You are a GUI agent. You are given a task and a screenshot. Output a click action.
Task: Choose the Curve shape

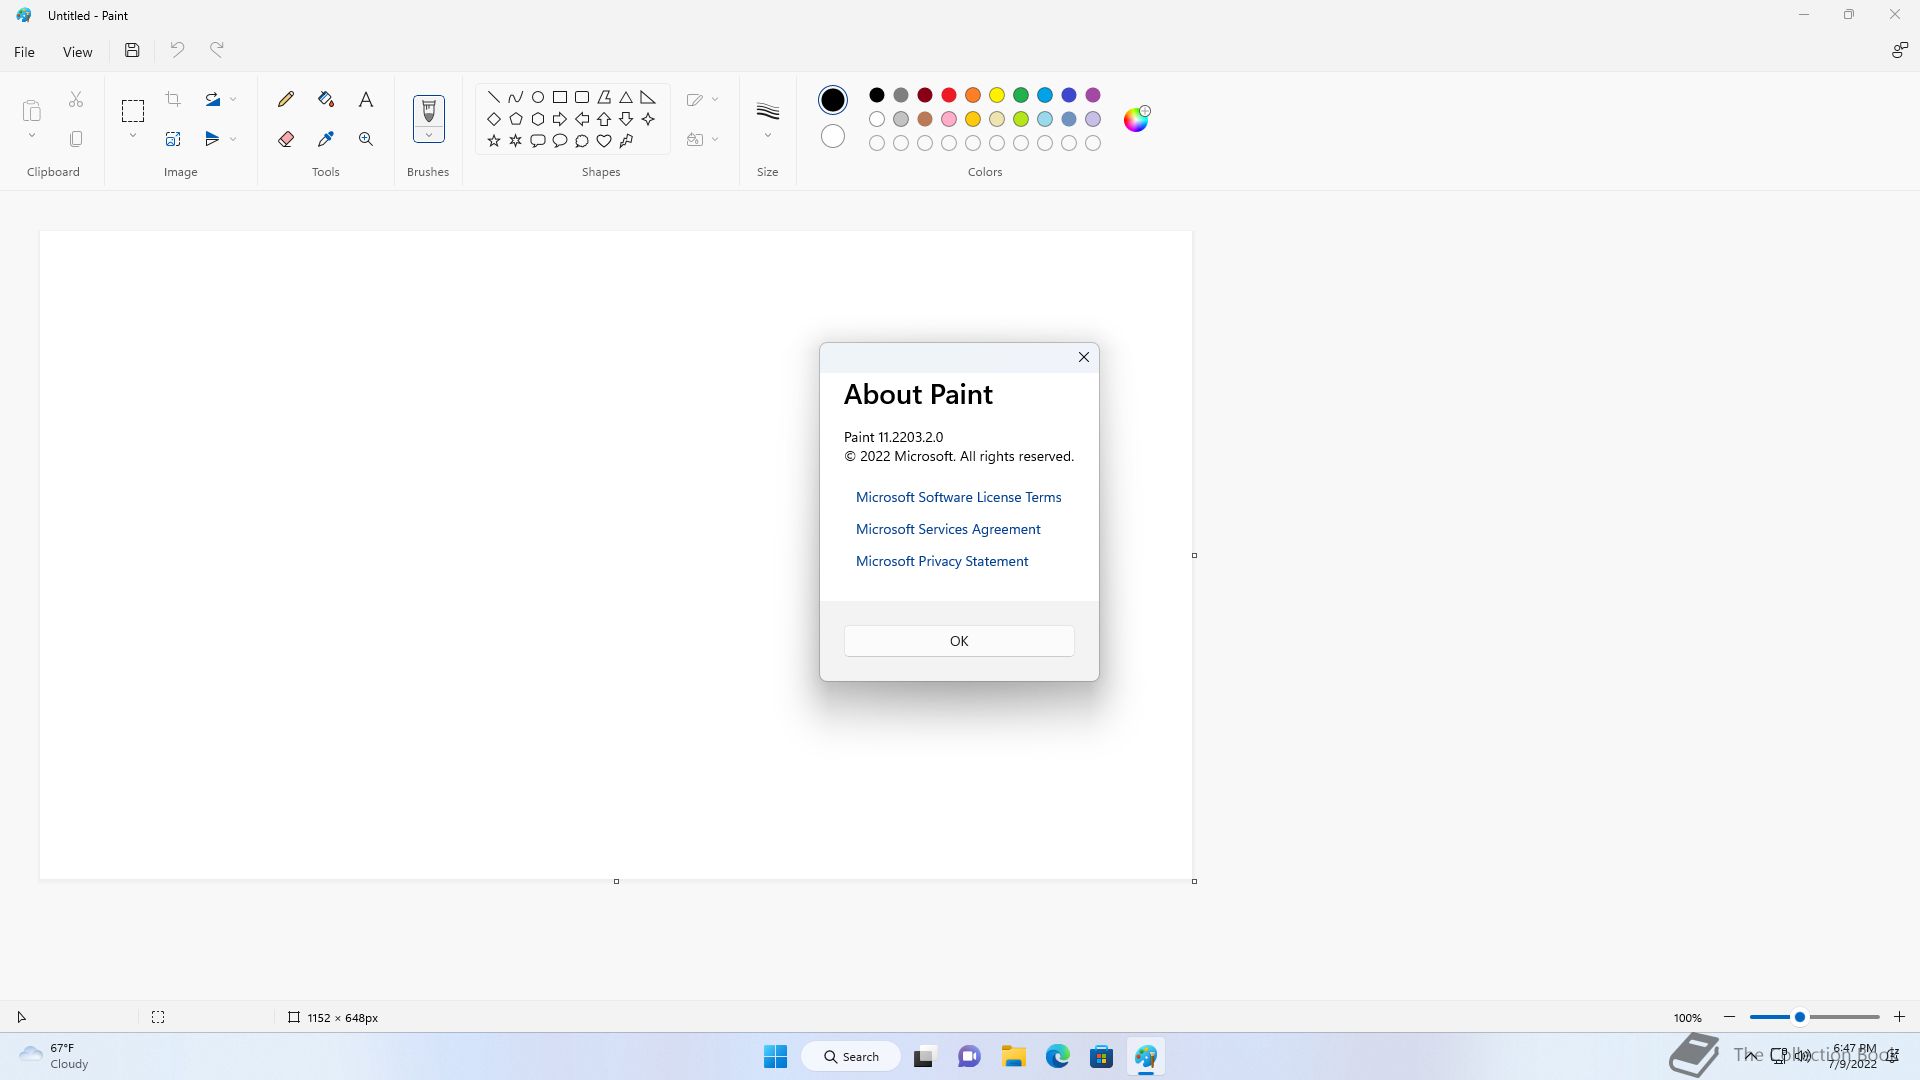click(516, 97)
